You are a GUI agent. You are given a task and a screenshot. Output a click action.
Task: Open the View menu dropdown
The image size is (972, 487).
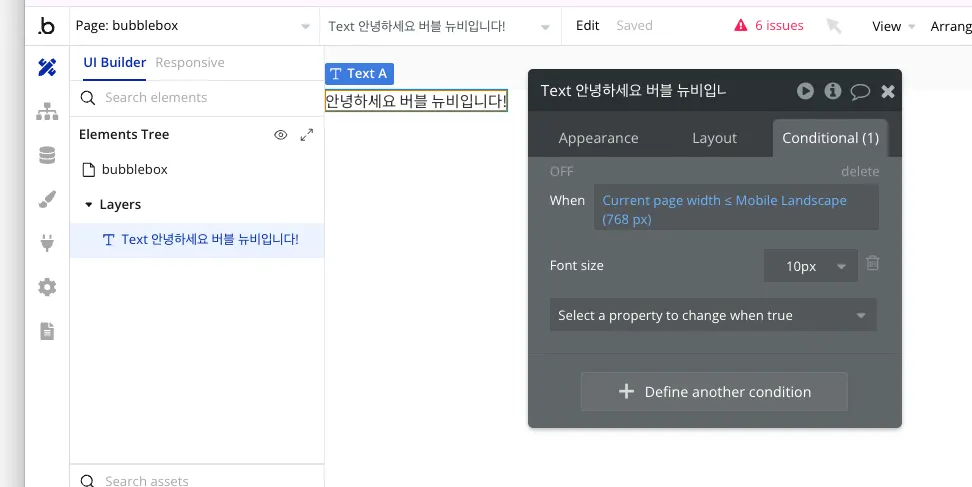click(x=893, y=26)
